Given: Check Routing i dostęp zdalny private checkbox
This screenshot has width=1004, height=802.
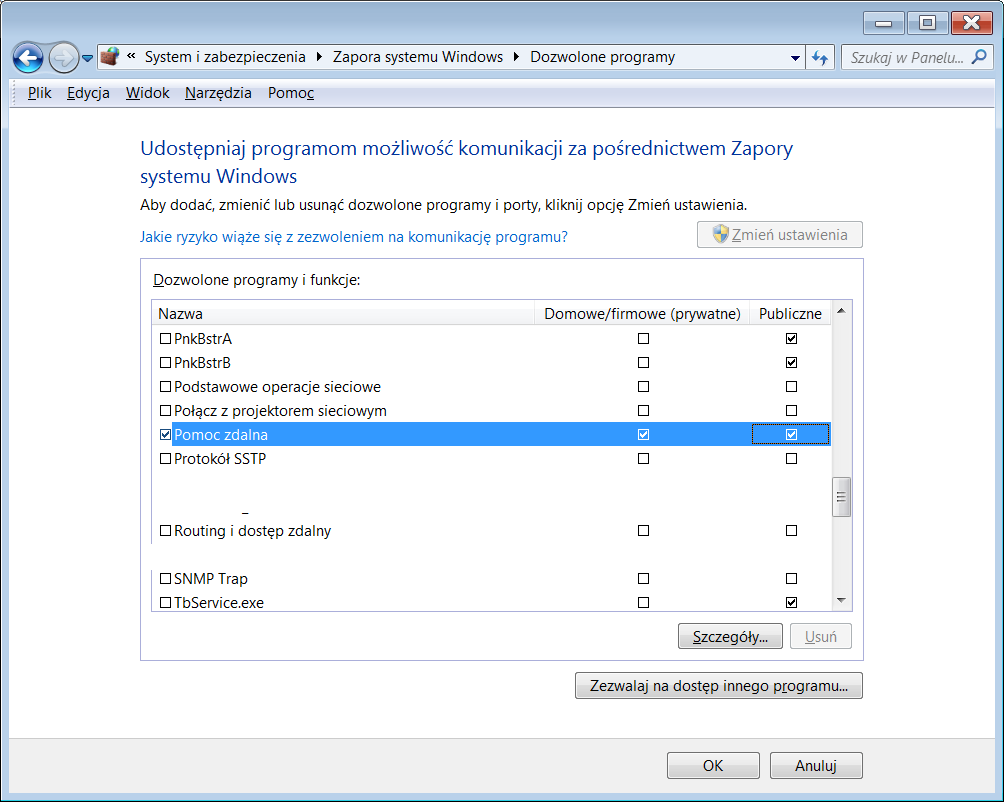Looking at the screenshot, I should (644, 531).
